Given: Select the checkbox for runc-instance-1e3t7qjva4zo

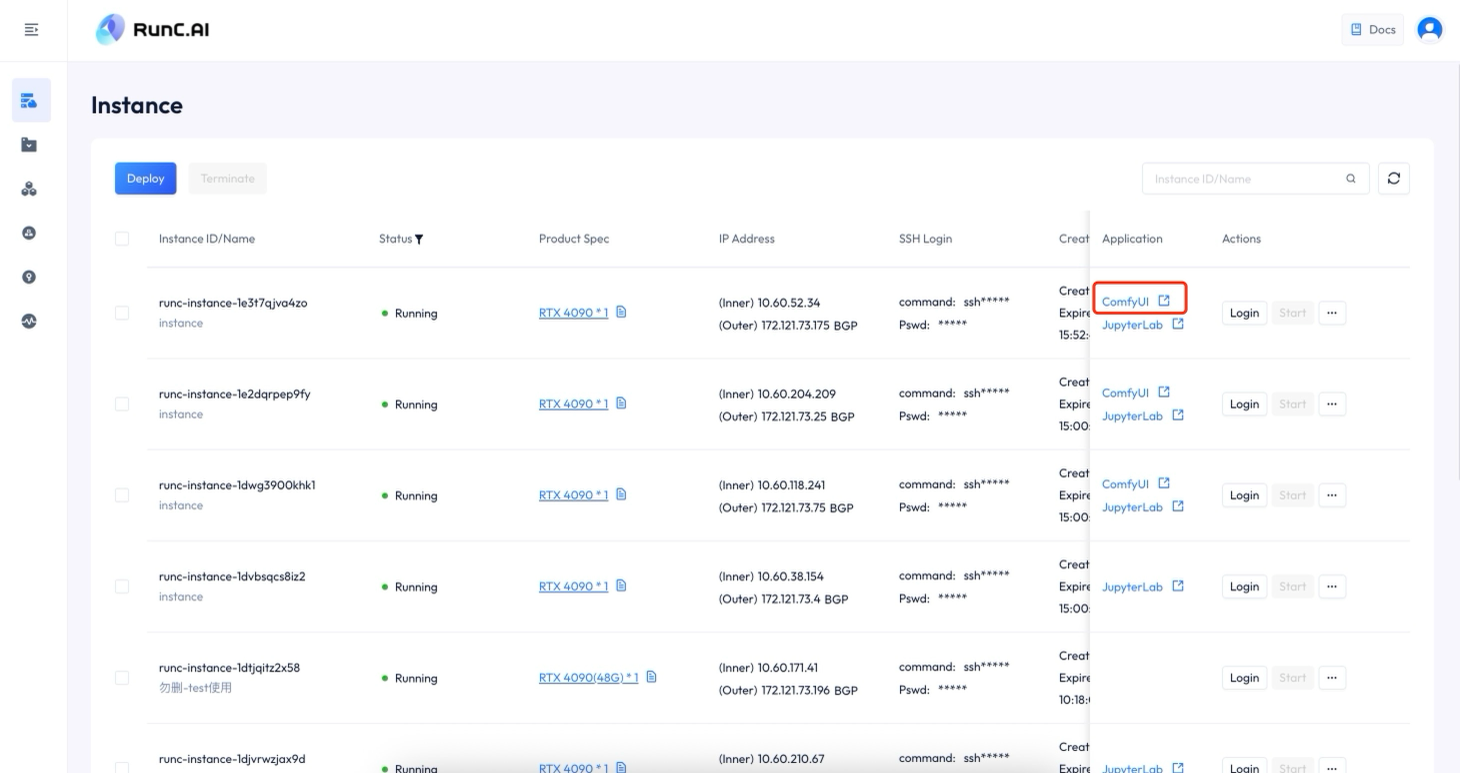Looking at the screenshot, I should [122, 313].
